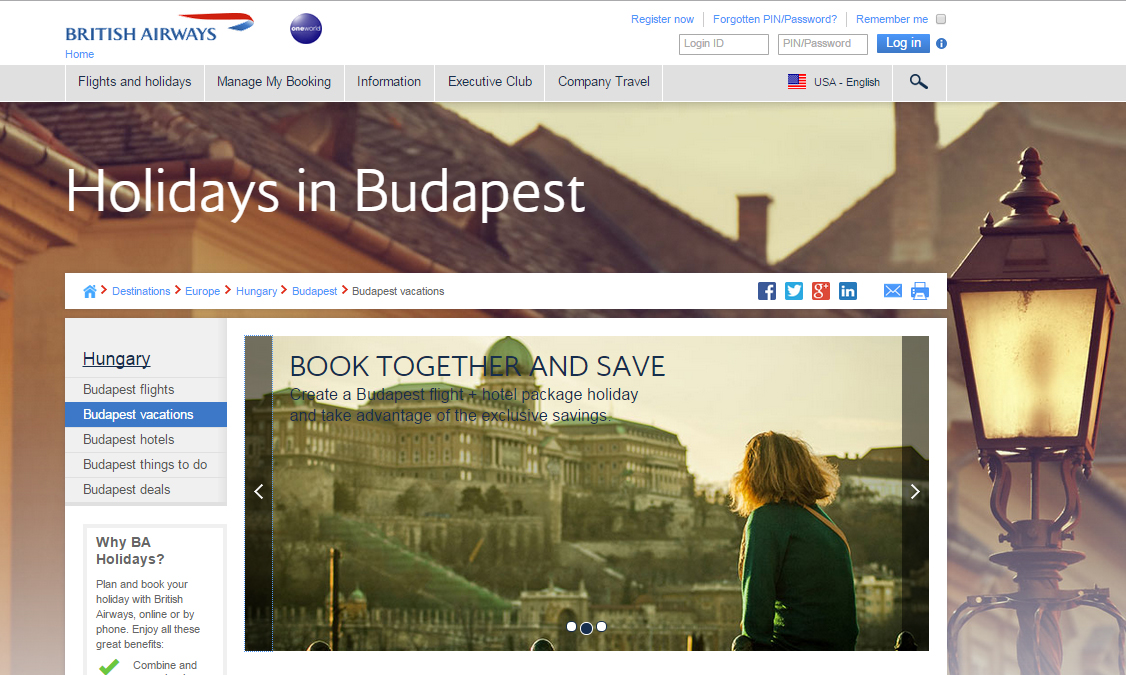Open Flights and holidays menu

coord(135,82)
